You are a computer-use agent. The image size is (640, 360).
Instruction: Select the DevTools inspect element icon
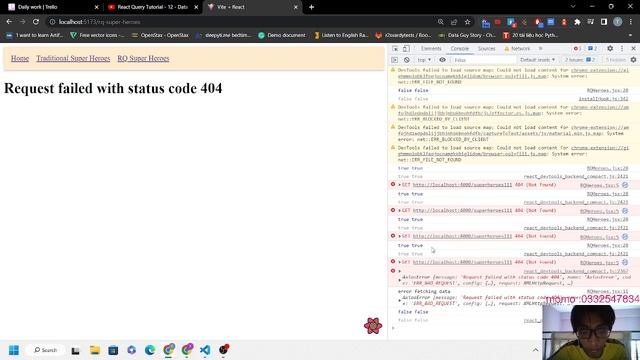(395, 49)
